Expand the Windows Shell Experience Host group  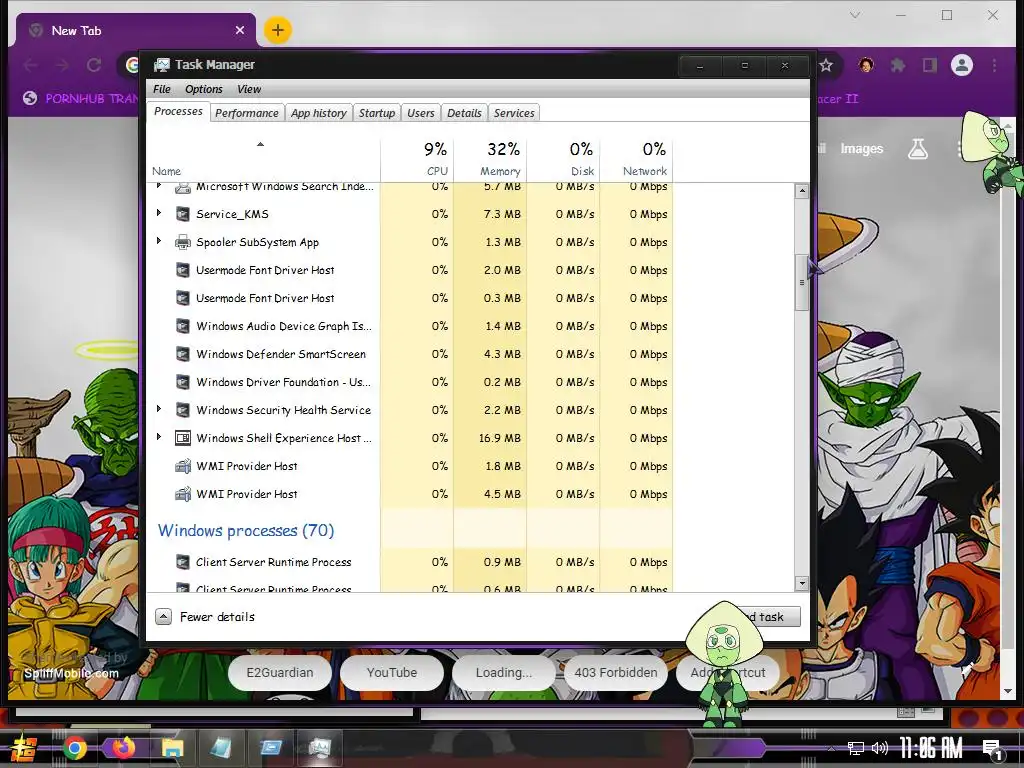point(159,437)
